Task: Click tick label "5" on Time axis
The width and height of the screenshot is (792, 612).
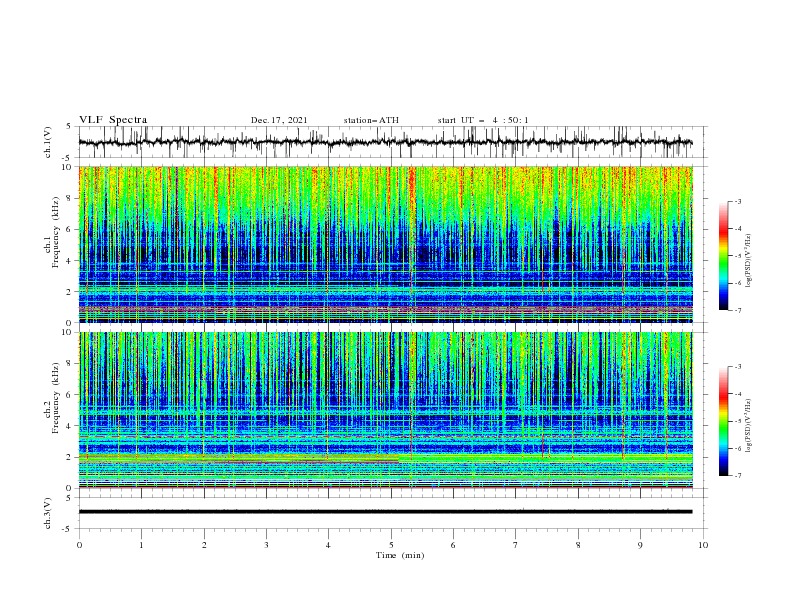Action: (391, 545)
